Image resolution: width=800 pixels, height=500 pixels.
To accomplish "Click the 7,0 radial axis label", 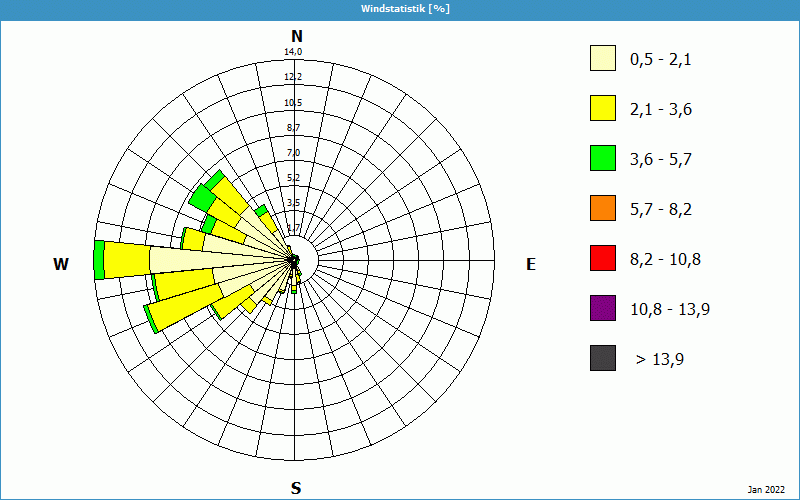I will (x=293, y=152).
